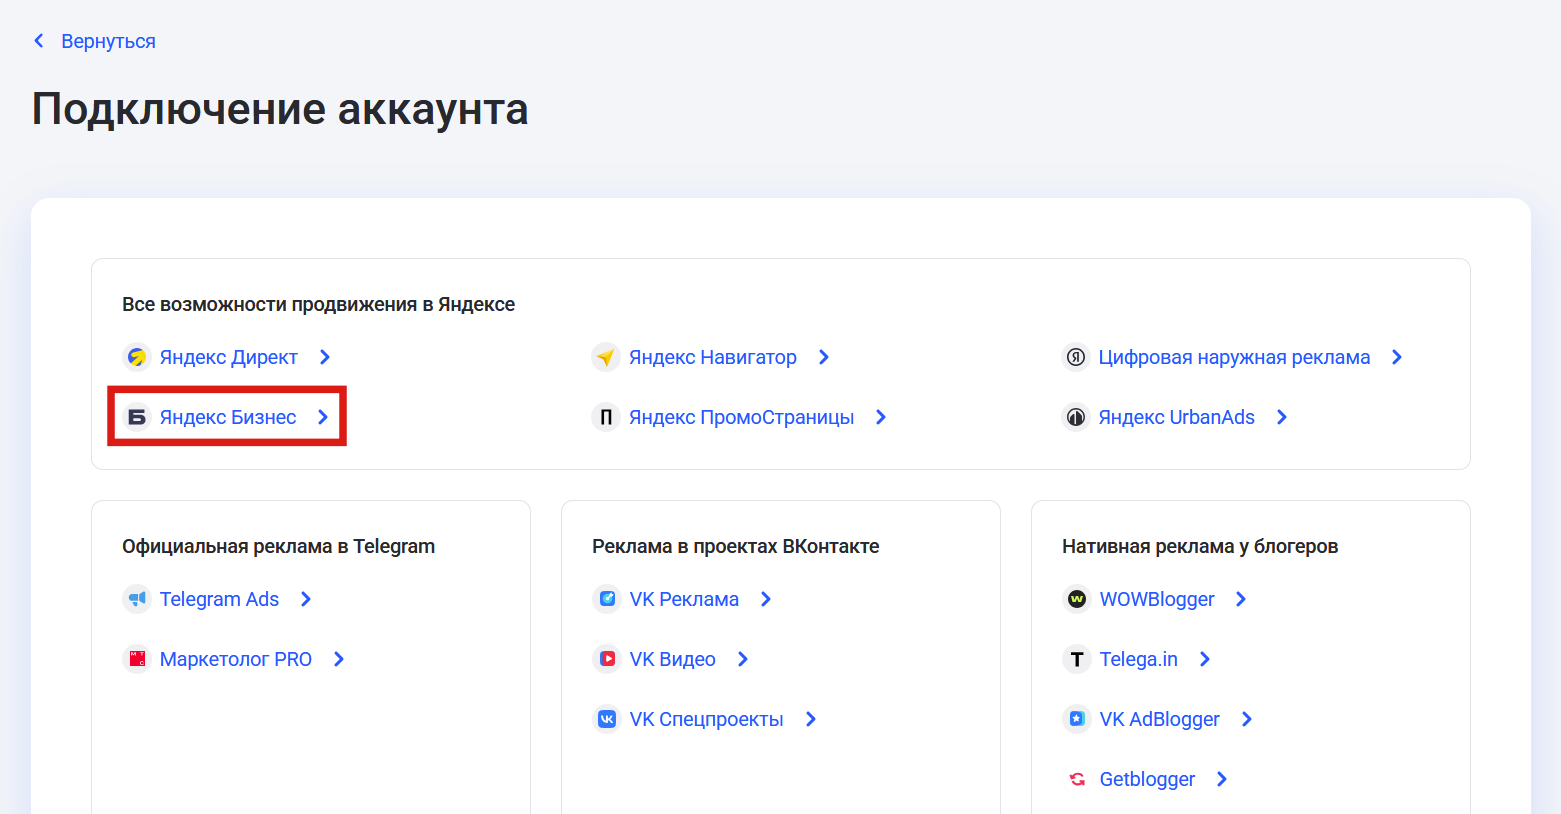1561x814 pixels.
Task: Click the chevron after VK Видео
Action: pyautogui.click(x=743, y=659)
